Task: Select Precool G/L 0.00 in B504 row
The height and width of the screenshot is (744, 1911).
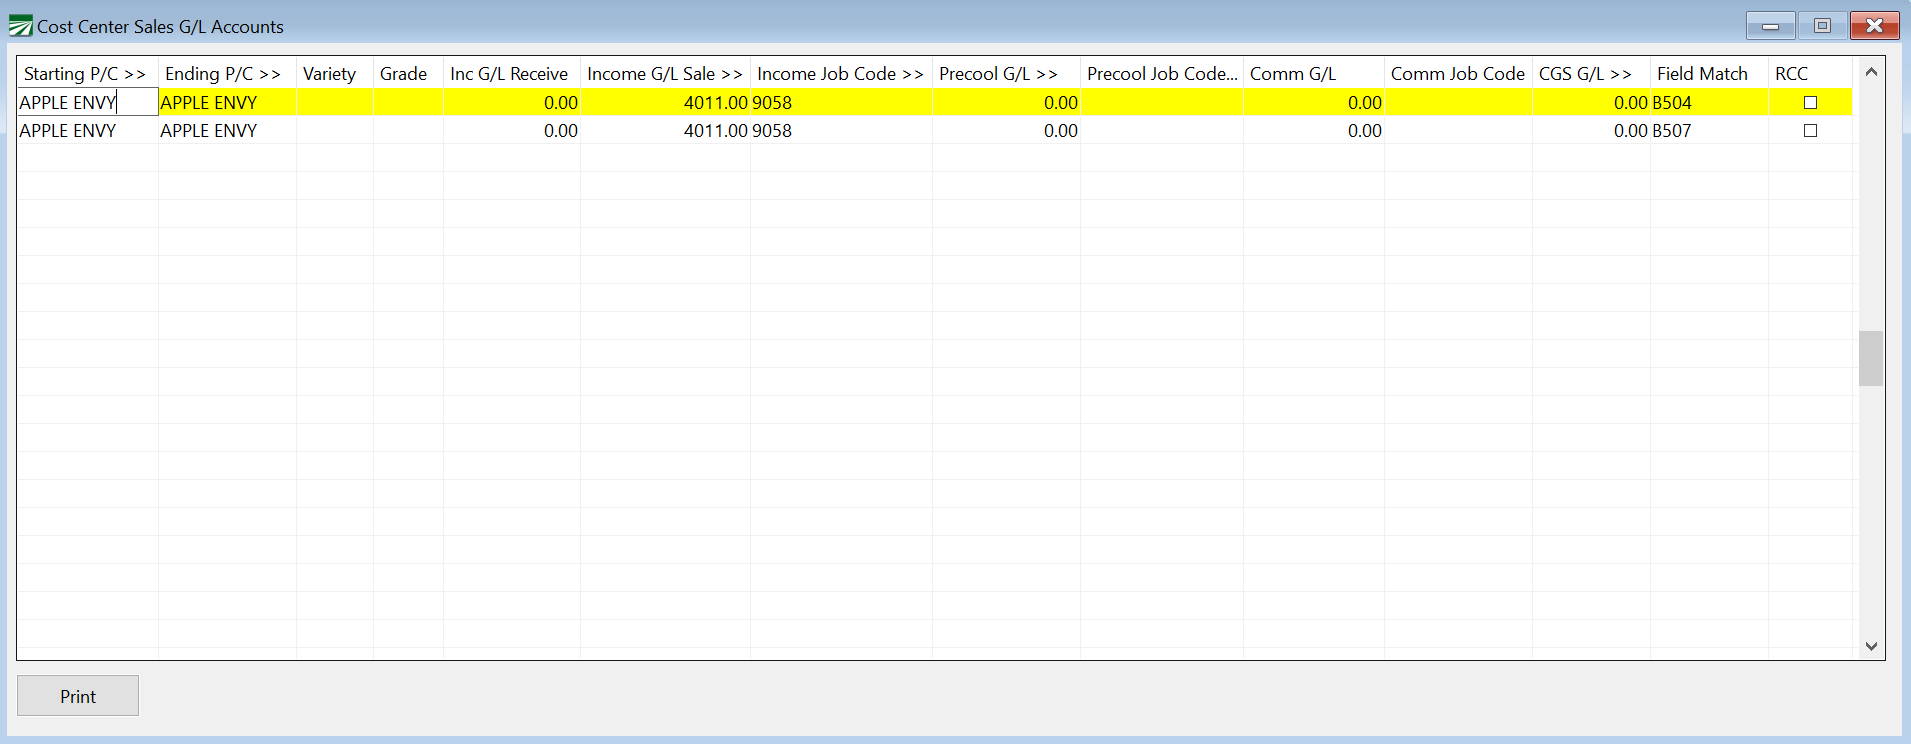Action: point(1006,102)
